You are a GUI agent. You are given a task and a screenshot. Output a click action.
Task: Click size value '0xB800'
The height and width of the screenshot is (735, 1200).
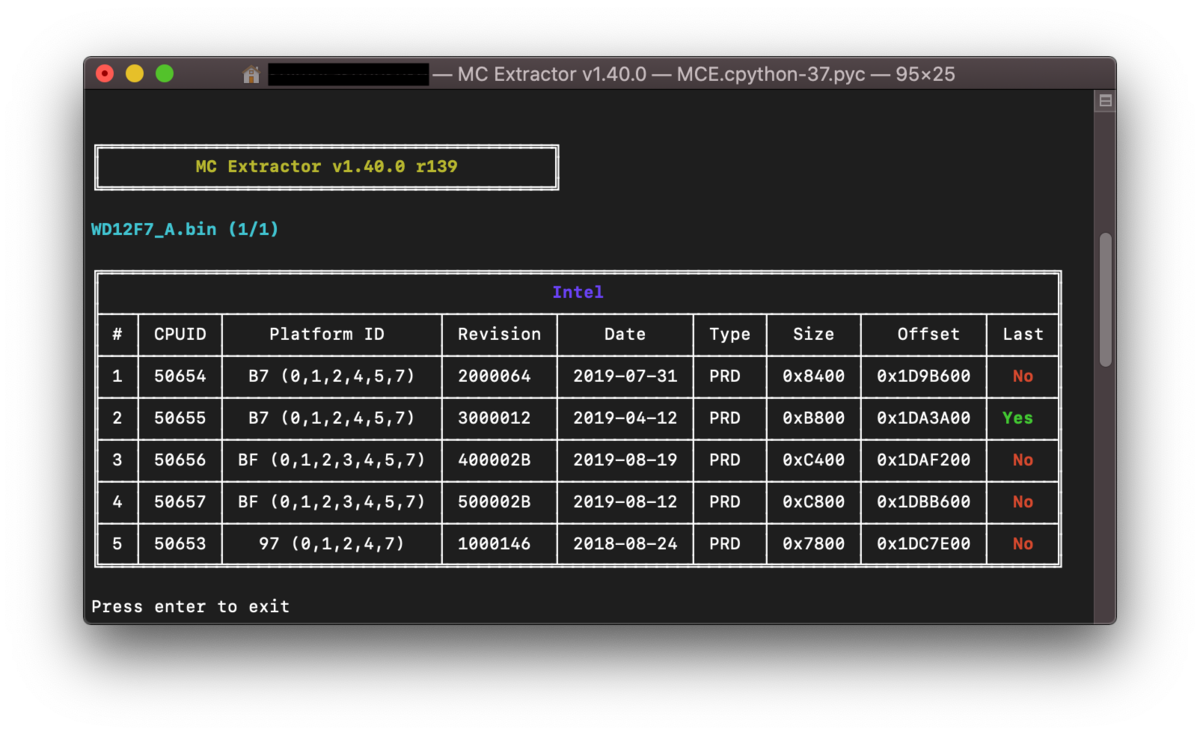814,418
